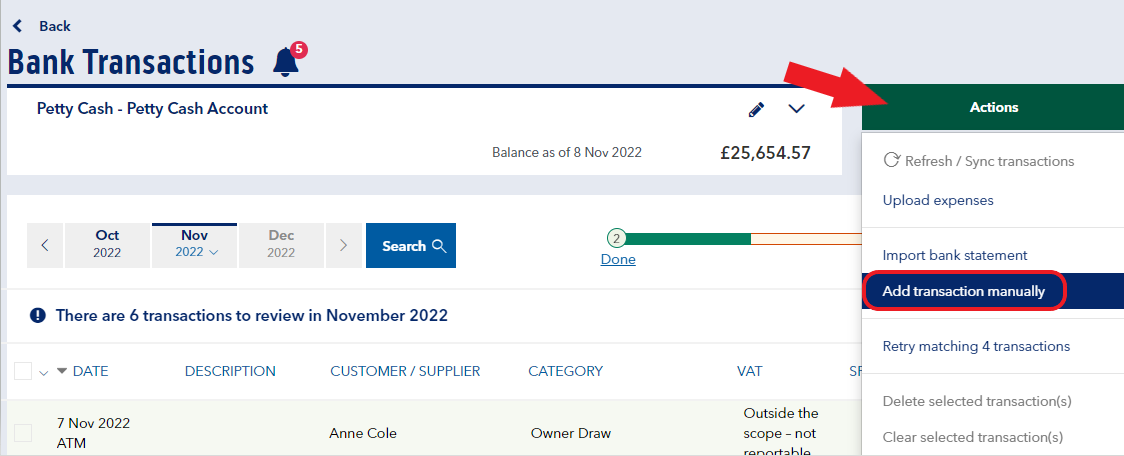Select Retry matching 4 transactions

[976, 346]
